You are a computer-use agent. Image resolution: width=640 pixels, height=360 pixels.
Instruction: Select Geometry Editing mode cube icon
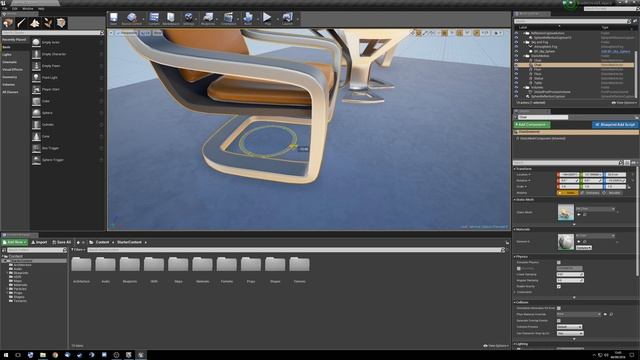[61, 23]
